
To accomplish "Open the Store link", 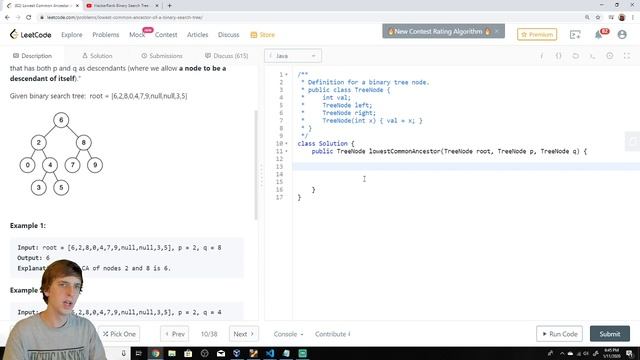I will 262,35.
